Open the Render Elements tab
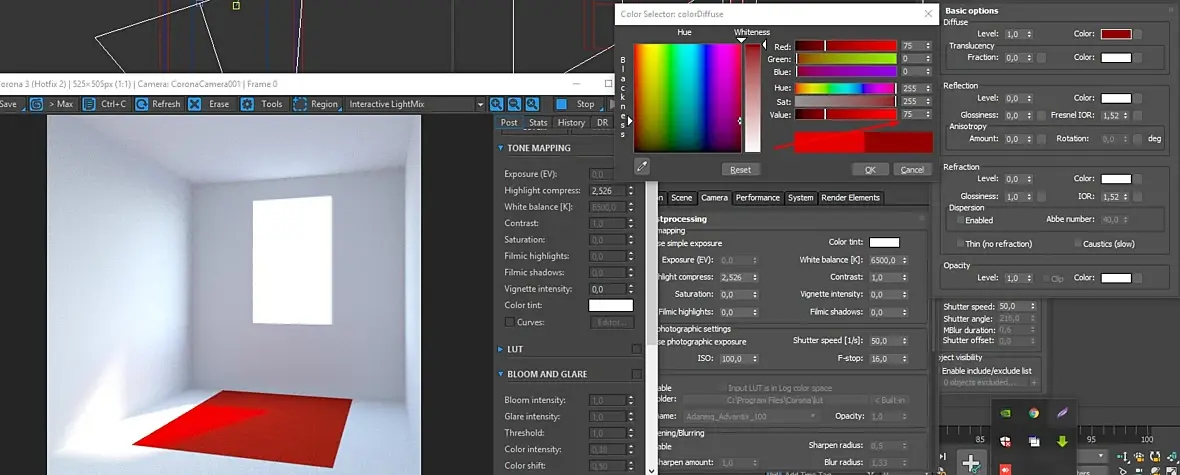 pos(850,198)
